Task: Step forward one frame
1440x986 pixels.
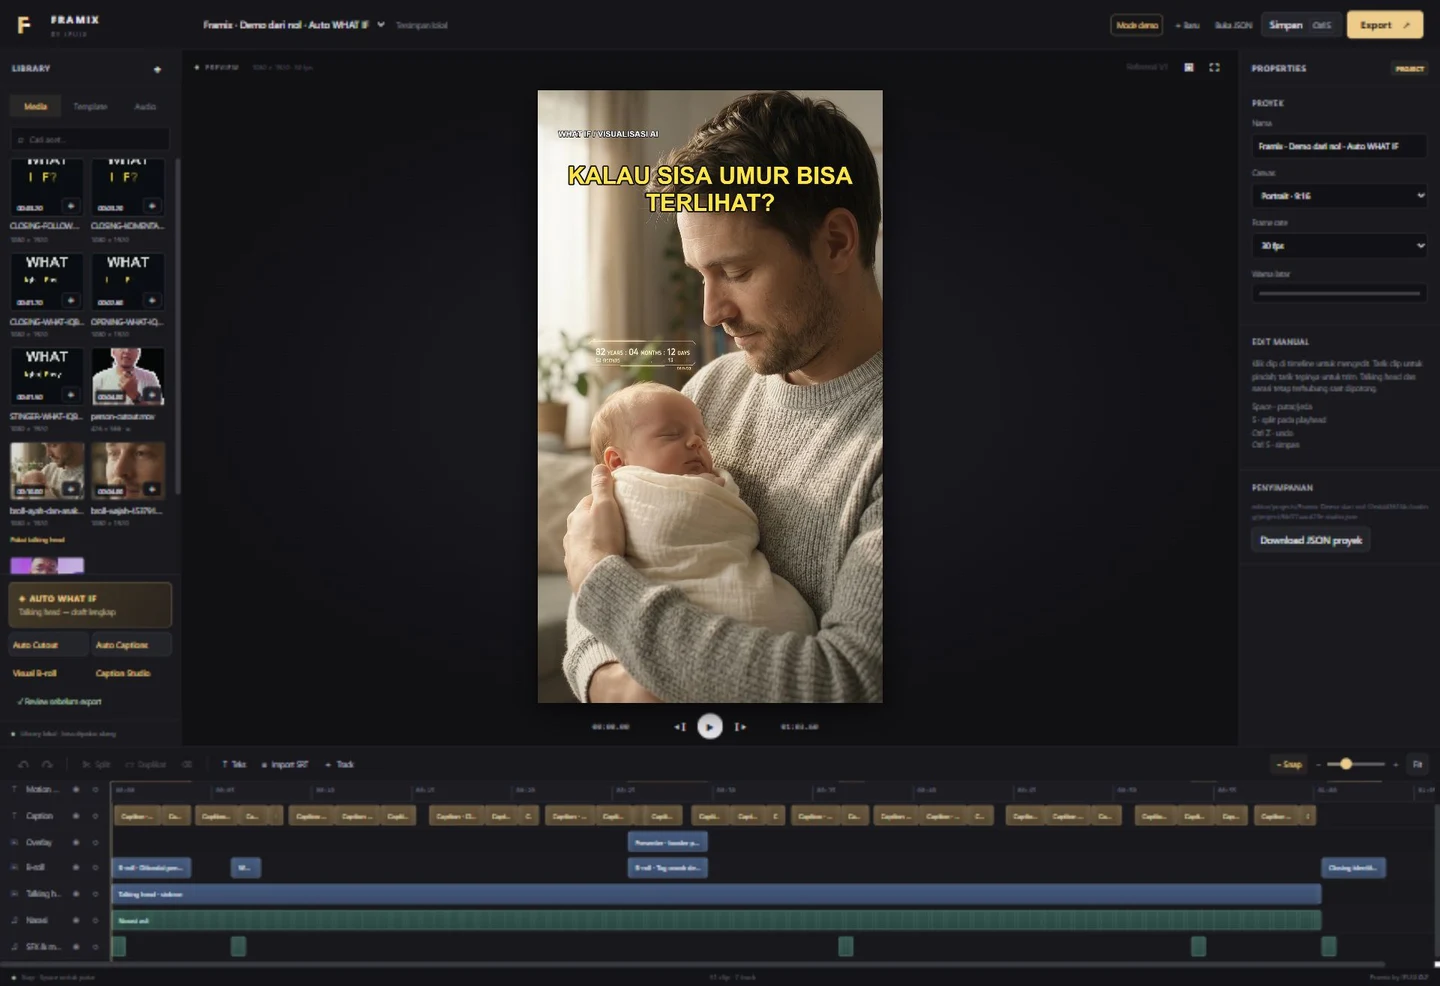Action: click(x=740, y=727)
